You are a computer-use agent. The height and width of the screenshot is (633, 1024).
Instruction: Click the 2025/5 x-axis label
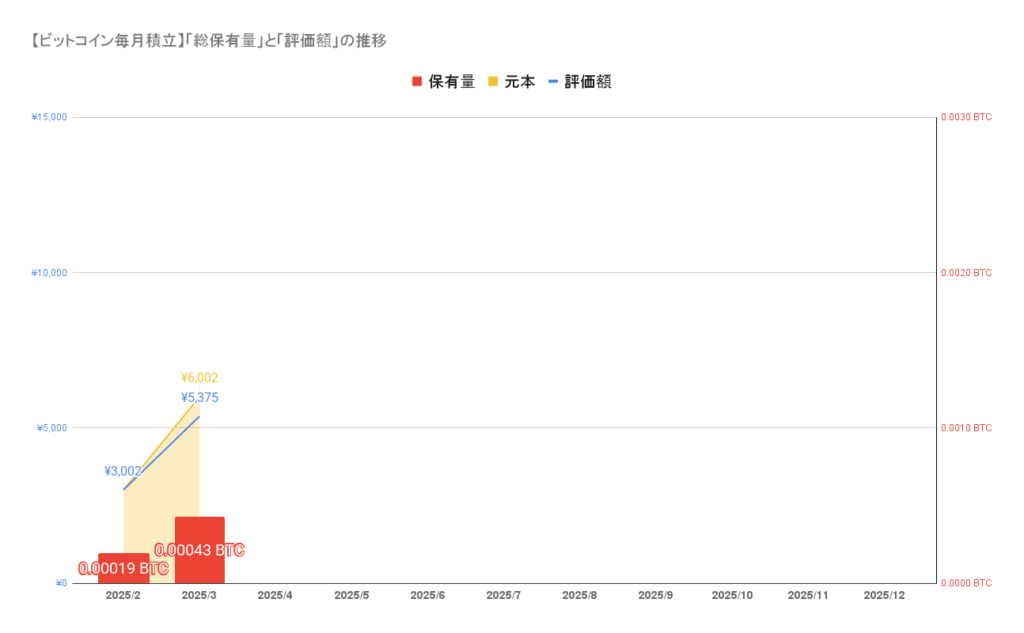pos(351,595)
